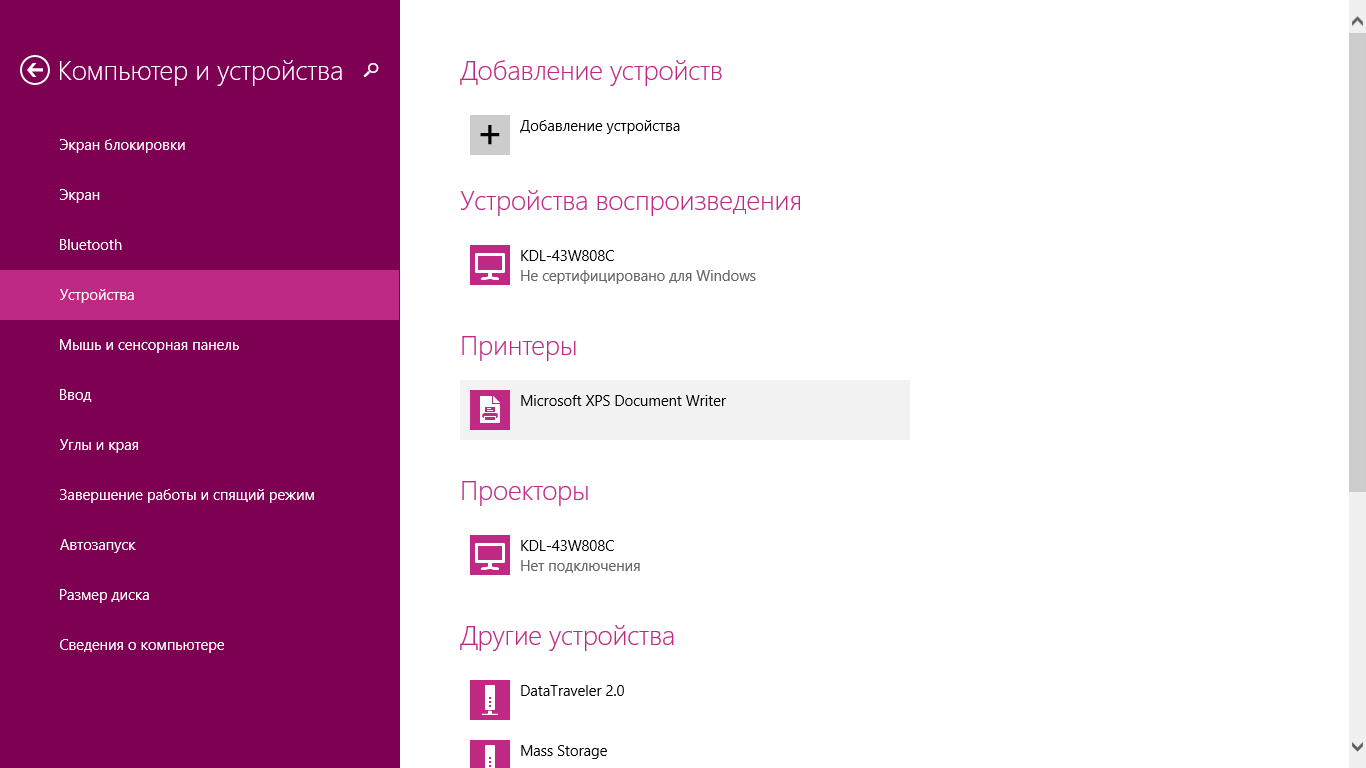Viewport: 1366px width, 768px height.
Task: Select the Автозапуск settings entry
Action: click(x=98, y=544)
